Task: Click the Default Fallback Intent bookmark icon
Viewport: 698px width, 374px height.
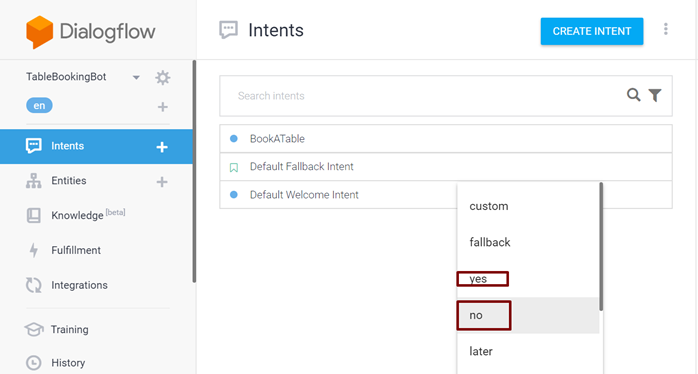Action: tap(234, 167)
